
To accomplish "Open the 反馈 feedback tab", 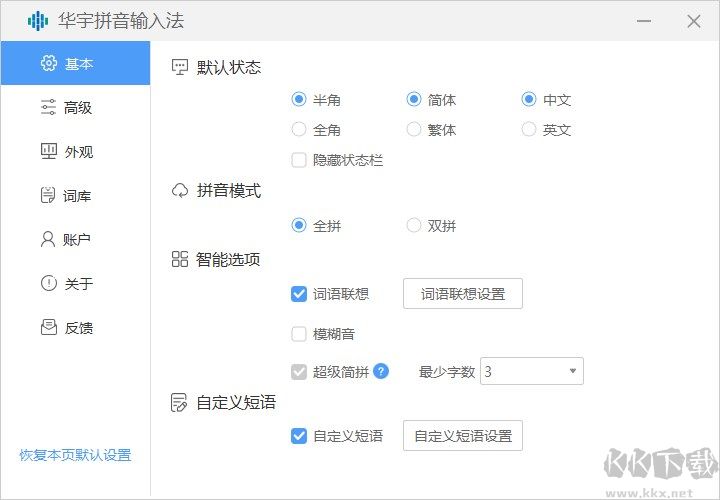I will pos(75,327).
